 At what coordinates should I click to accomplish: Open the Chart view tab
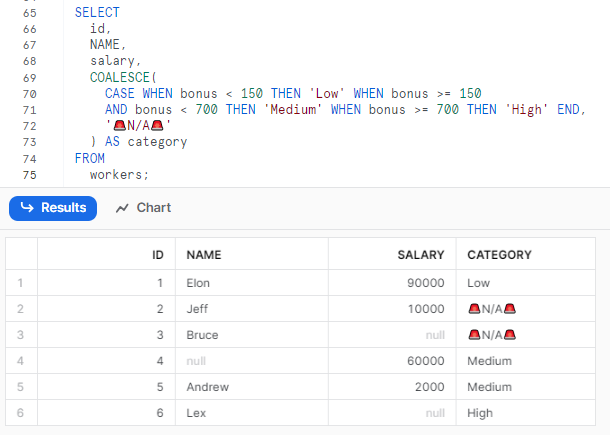tap(143, 208)
